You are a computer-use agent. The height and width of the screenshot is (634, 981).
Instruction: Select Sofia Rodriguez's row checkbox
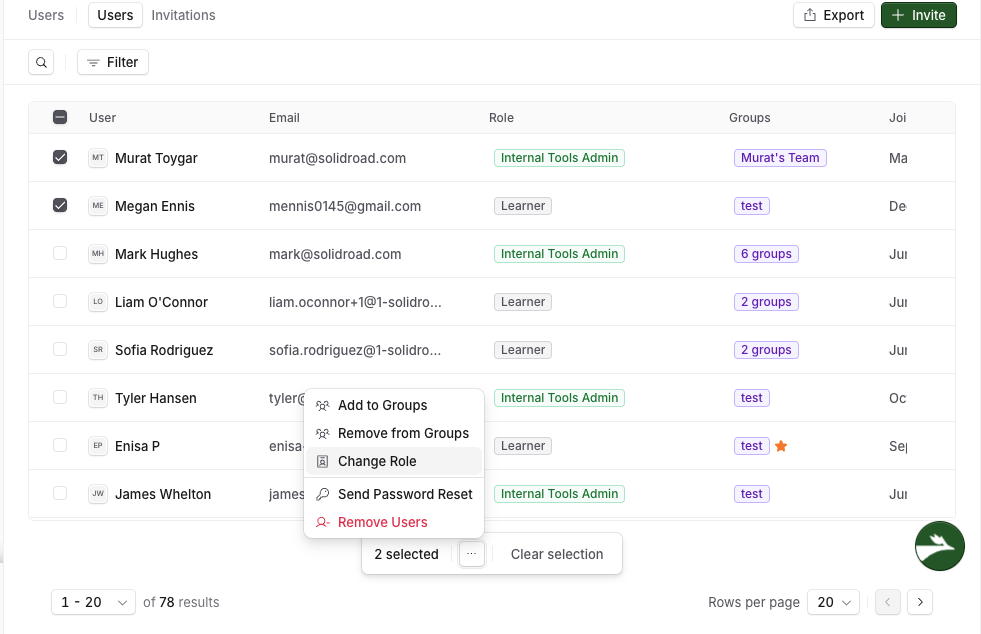coord(60,349)
